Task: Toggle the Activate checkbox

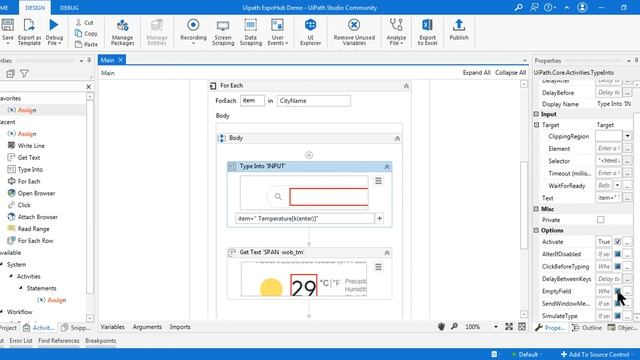Action: tap(618, 242)
